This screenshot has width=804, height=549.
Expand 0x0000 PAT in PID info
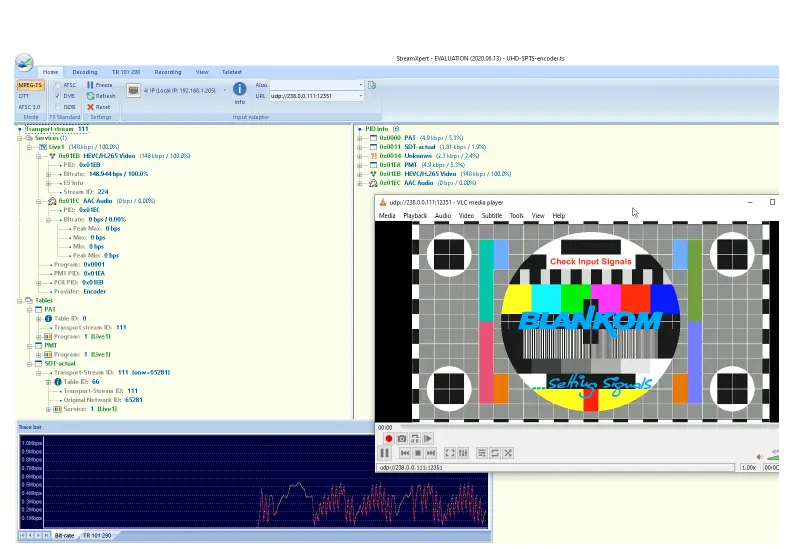point(360,138)
